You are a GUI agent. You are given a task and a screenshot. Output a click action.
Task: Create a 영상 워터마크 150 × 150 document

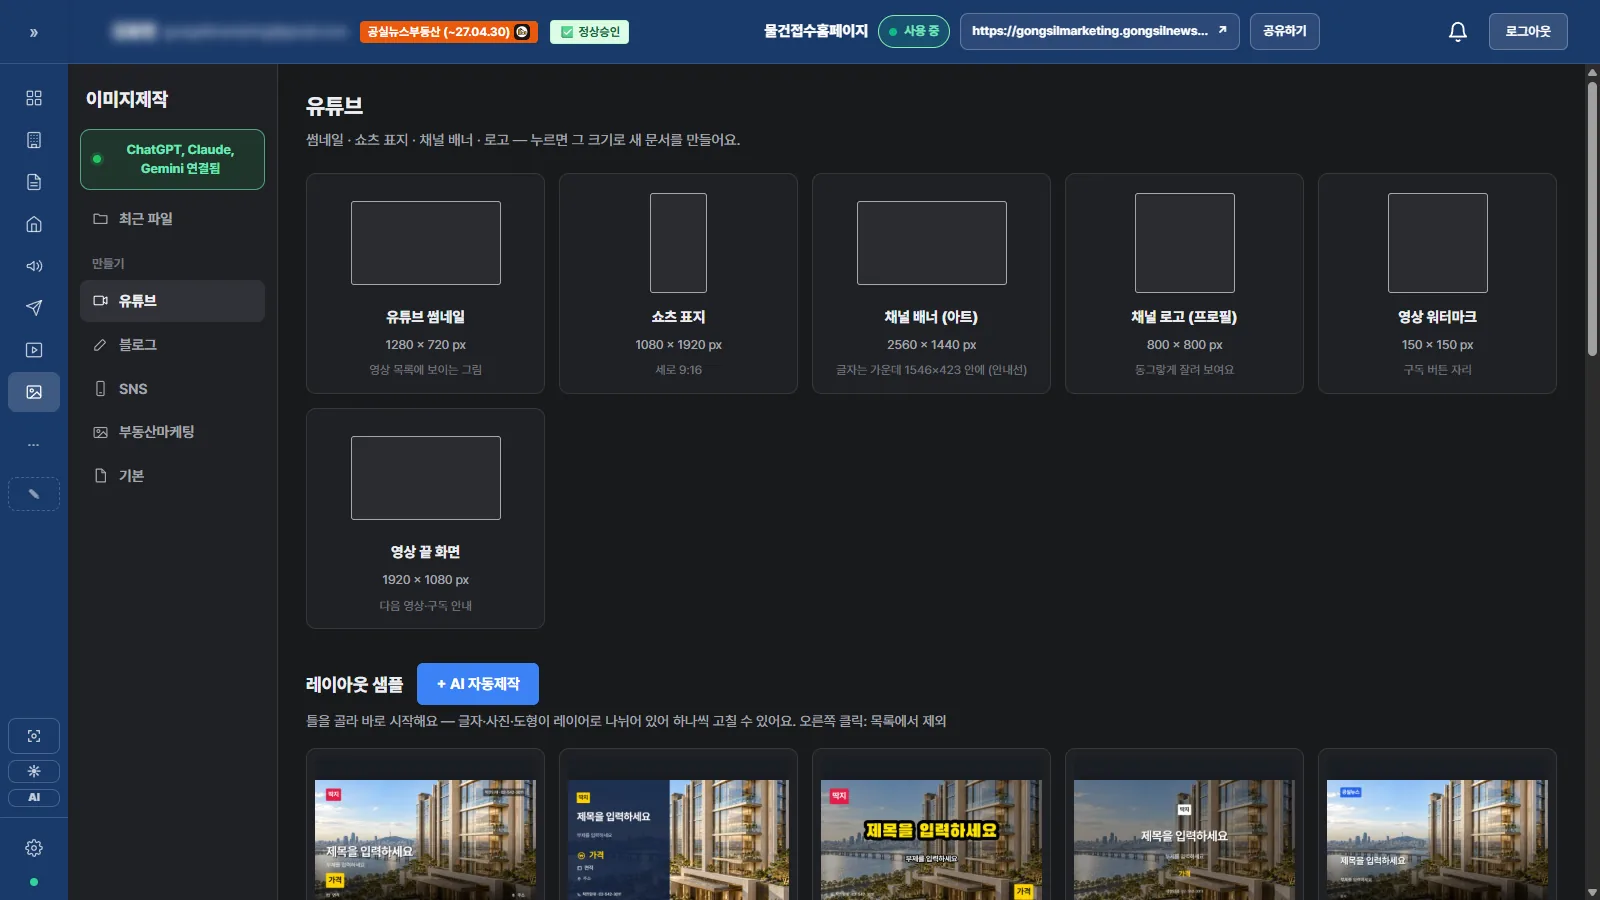[1437, 284]
